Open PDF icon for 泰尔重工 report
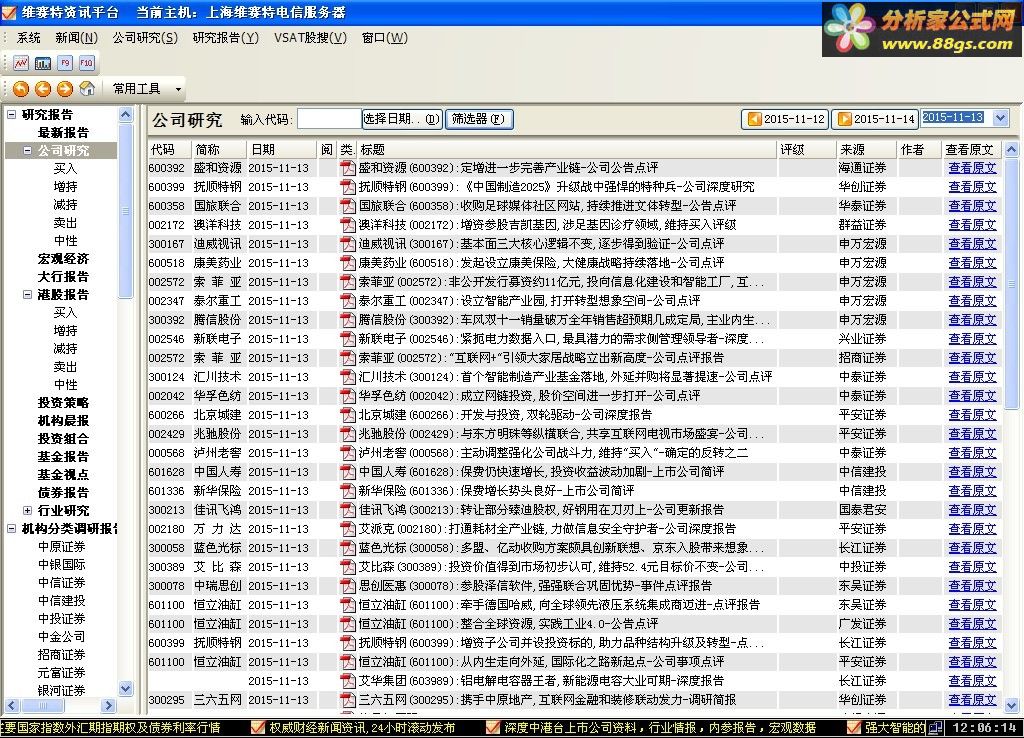Viewport: 1024px width, 738px height. pyautogui.click(x=348, y=301)
